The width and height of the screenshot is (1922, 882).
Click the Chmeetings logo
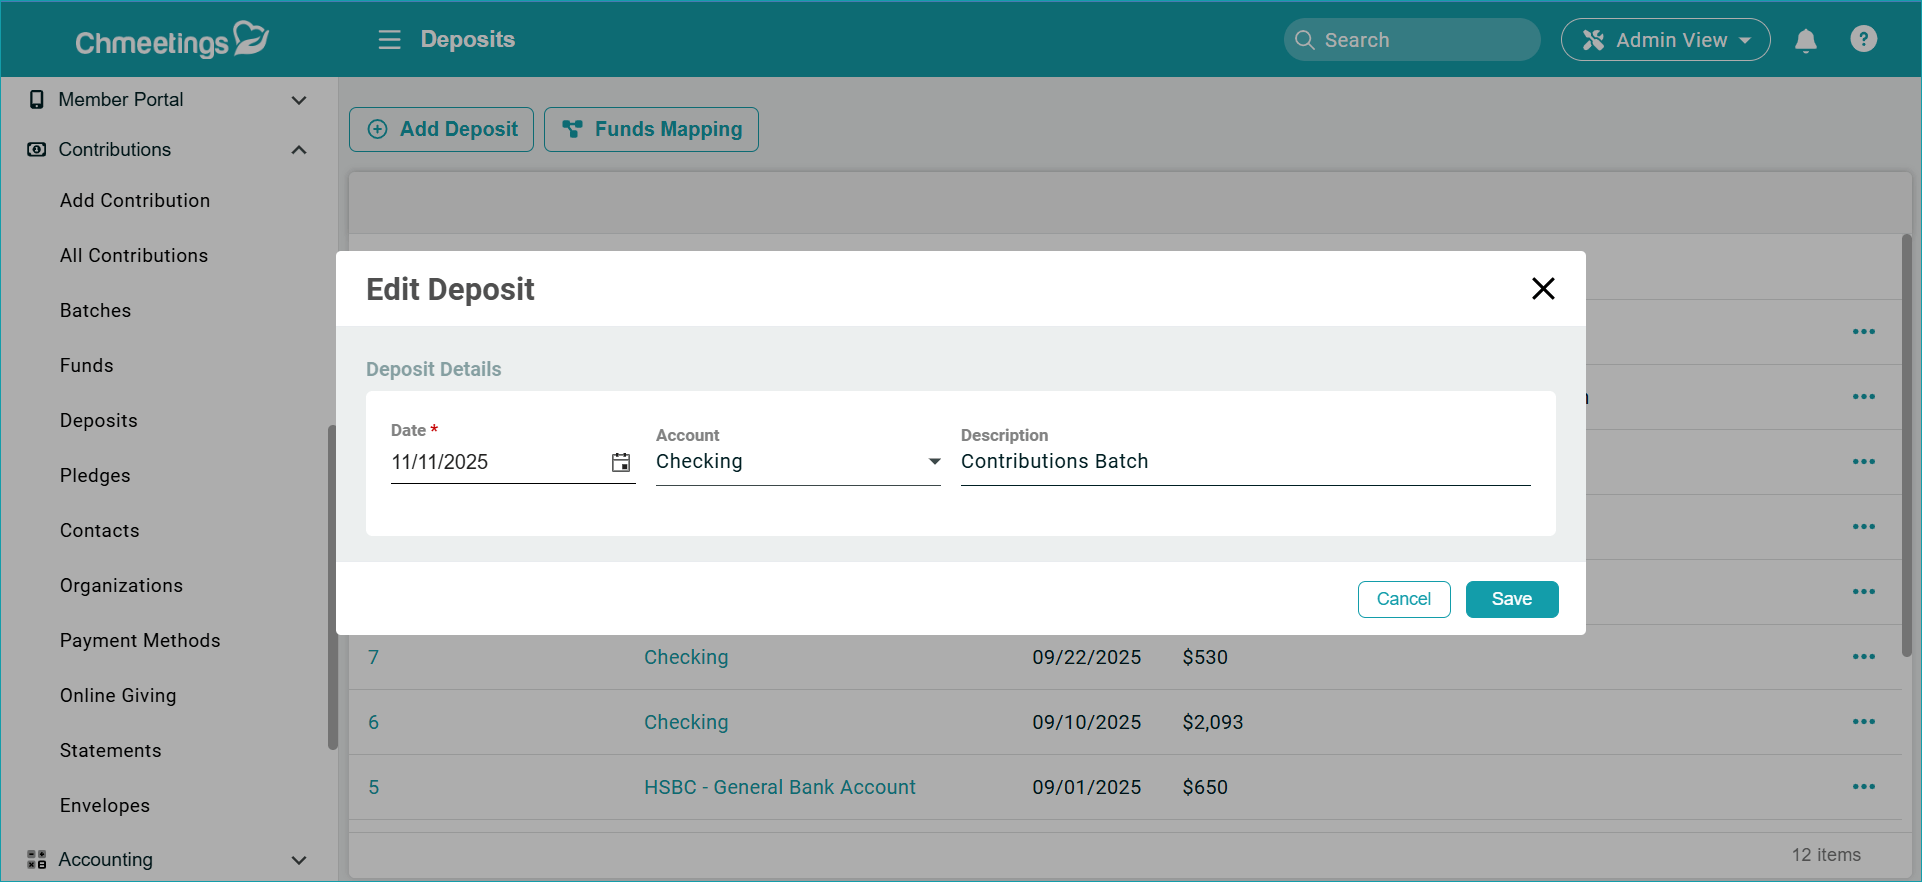click(172, 40)
